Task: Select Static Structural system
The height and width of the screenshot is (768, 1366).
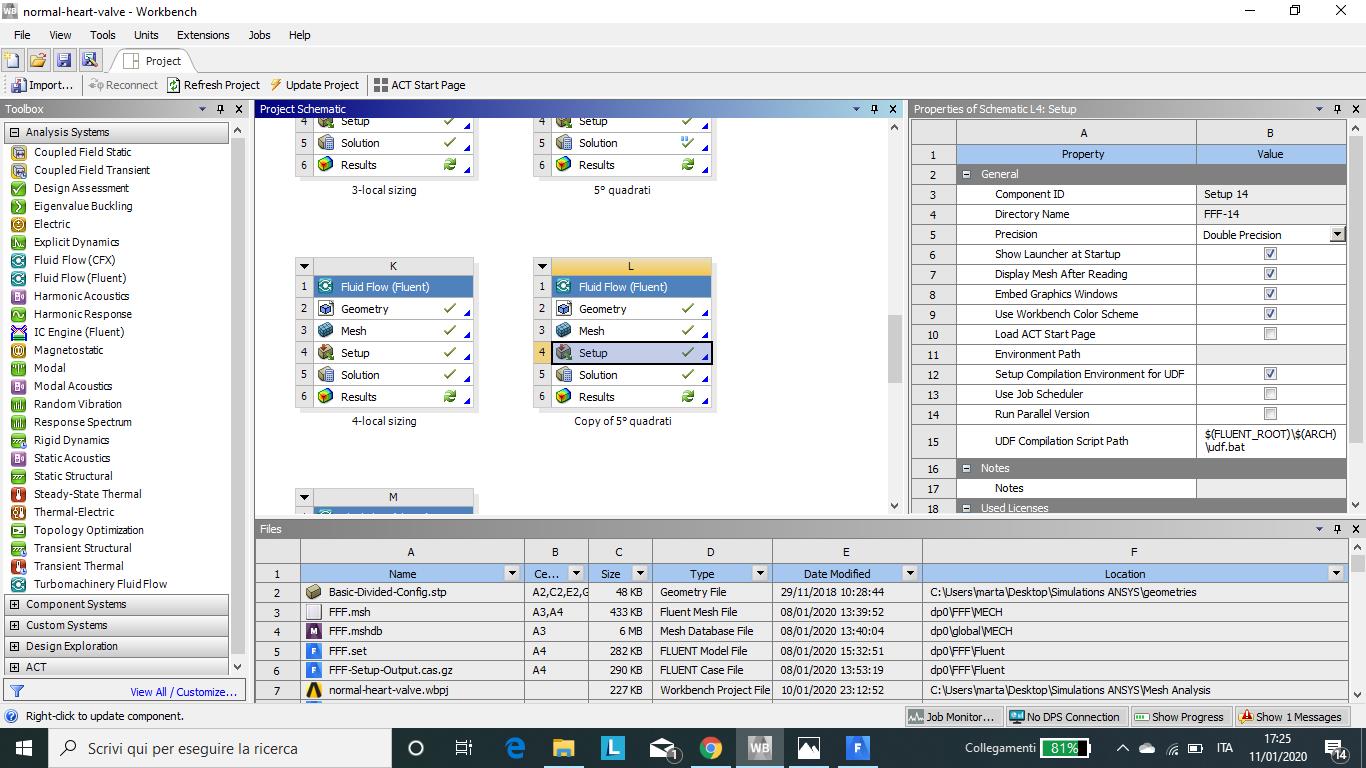Action: [x=73, y=476]
